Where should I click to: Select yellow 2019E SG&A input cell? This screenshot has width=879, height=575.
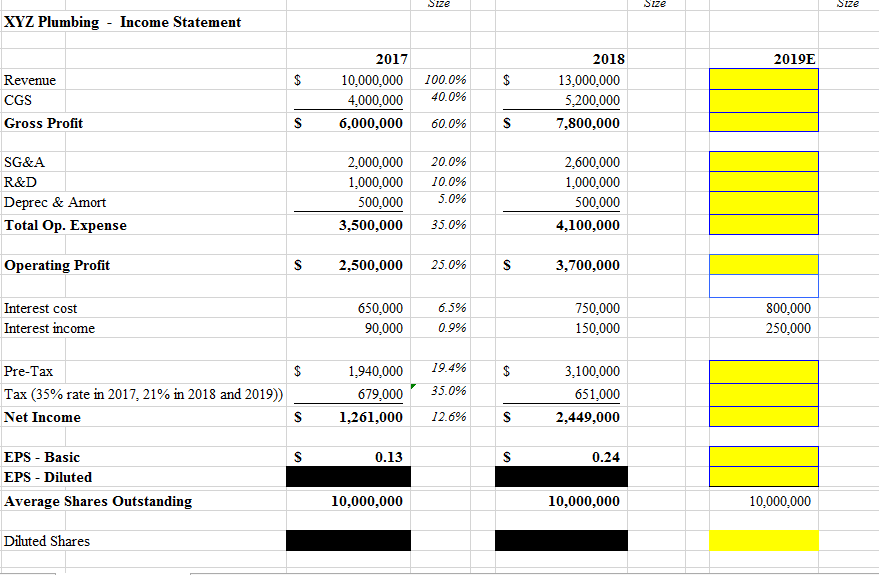pyautogui.click(x=764, y=161)
